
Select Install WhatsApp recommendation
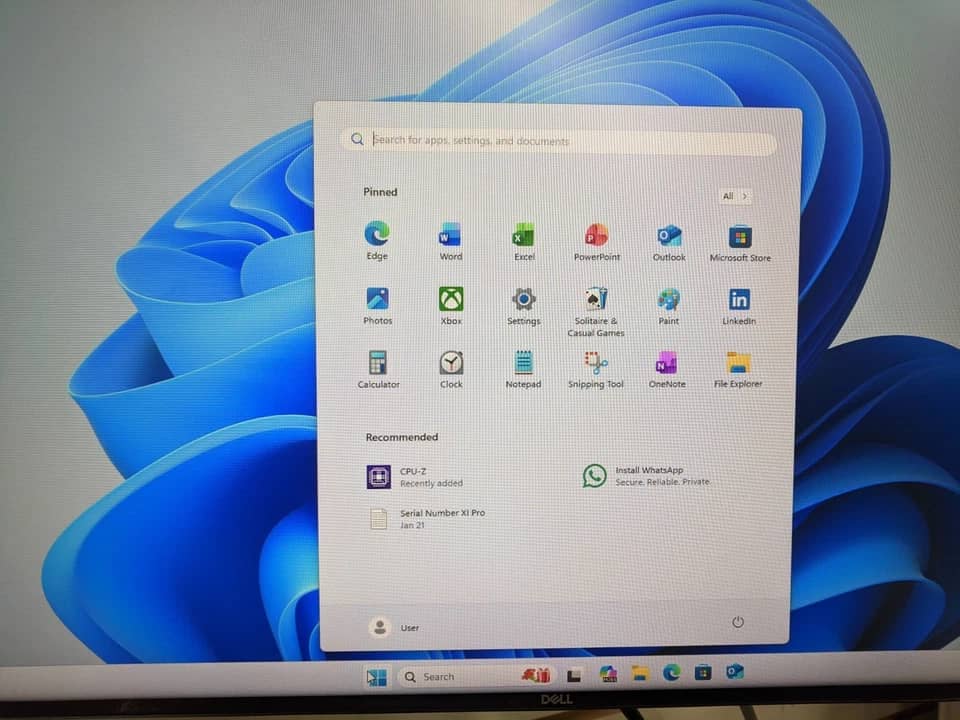647,476
